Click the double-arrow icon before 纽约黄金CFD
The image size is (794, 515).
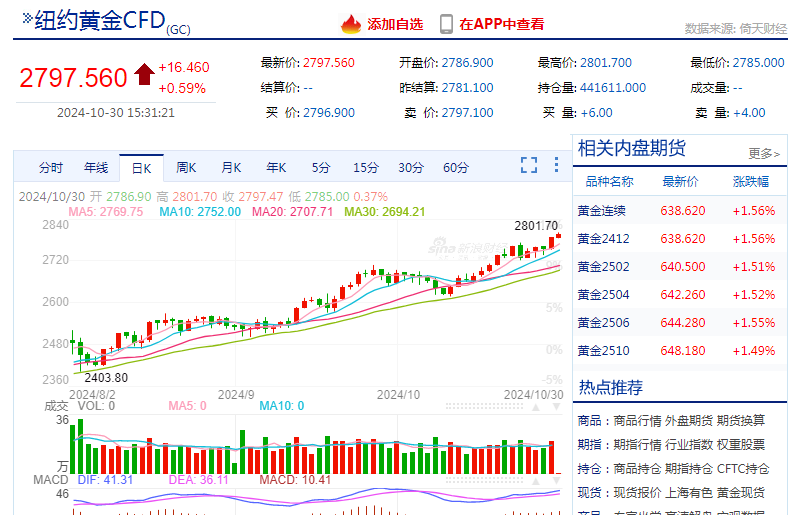27,19
